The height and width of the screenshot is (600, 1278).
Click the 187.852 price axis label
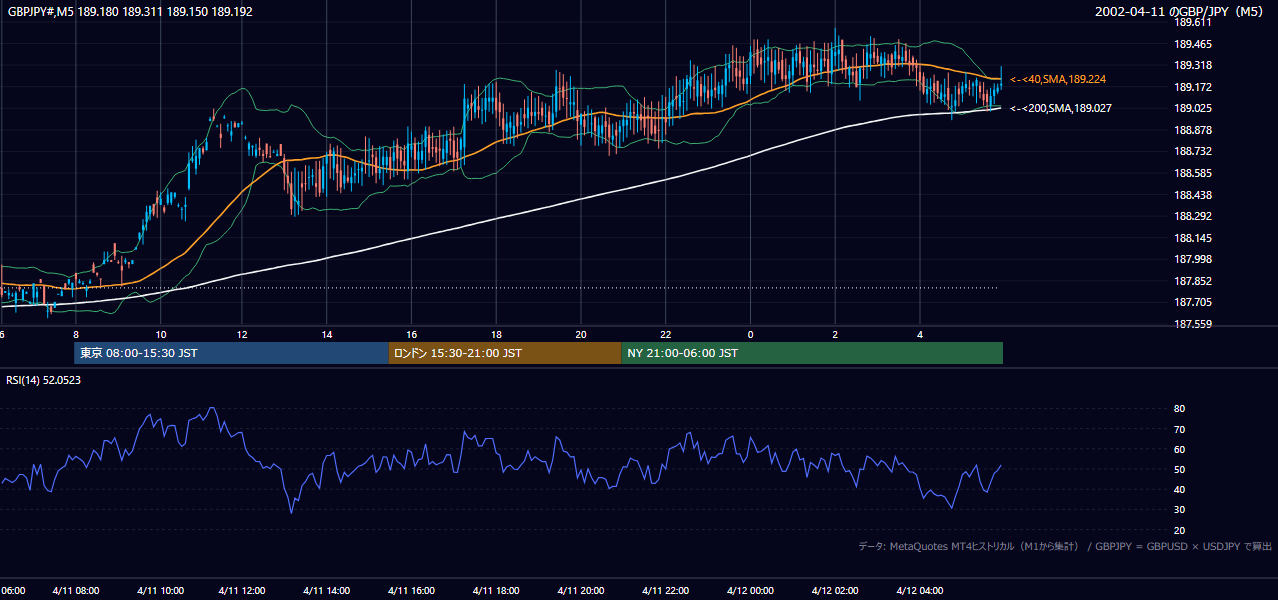point(1193,281)
